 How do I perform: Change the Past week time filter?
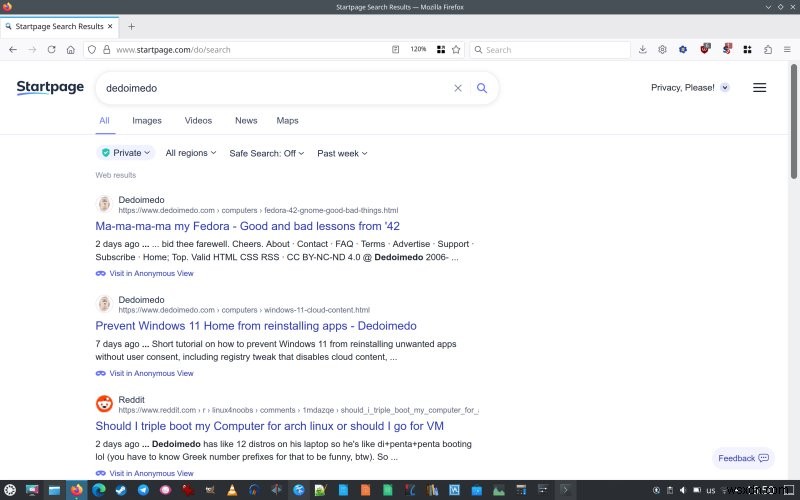(x=342, y=153)
